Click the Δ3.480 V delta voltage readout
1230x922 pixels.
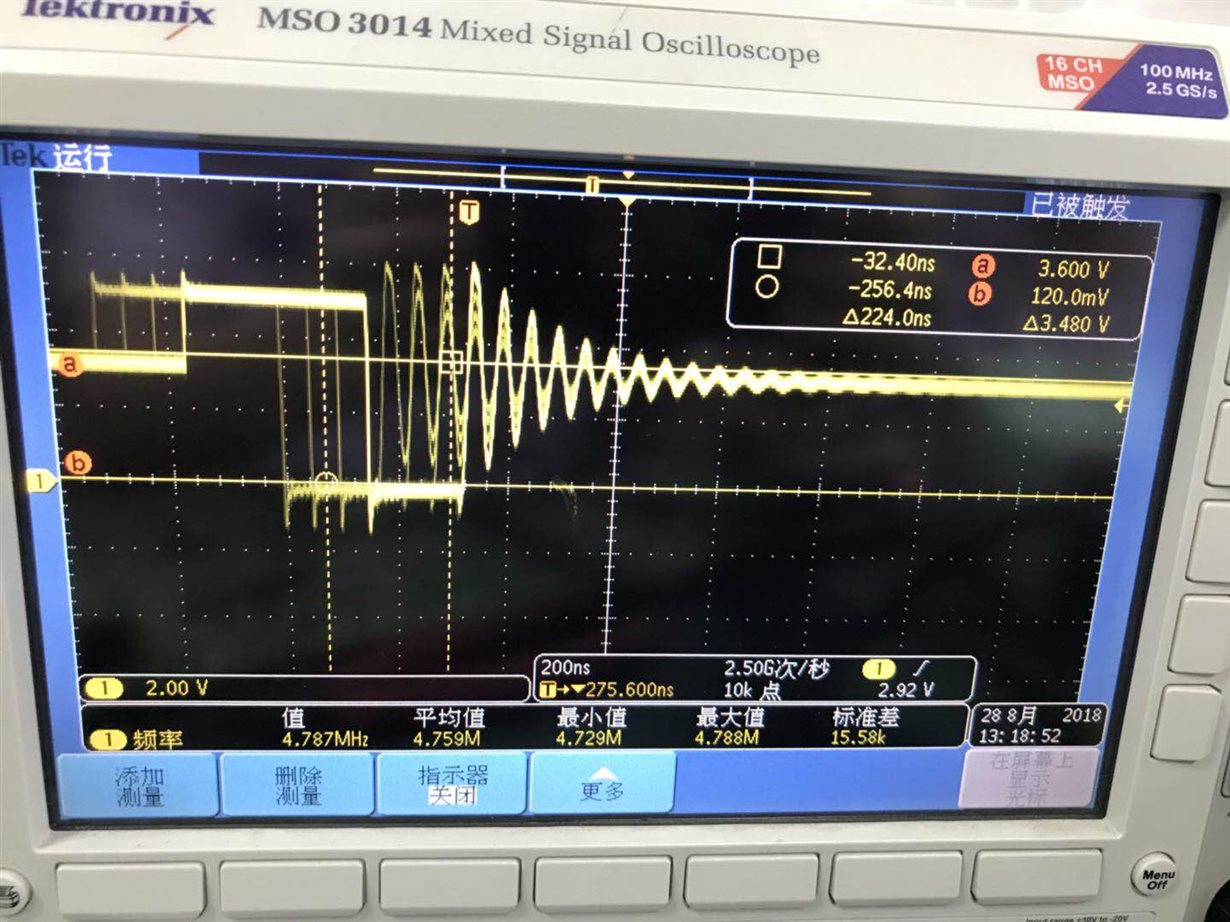pos(1066,324)
